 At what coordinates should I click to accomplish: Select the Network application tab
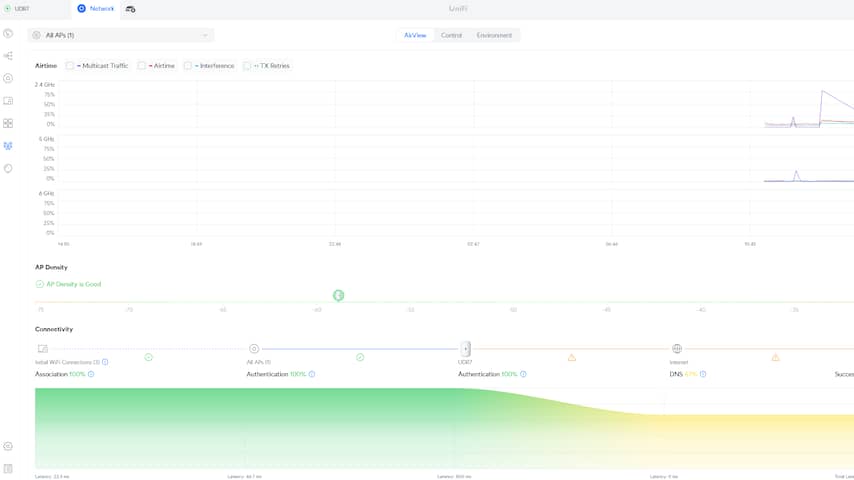click(96, 9)
